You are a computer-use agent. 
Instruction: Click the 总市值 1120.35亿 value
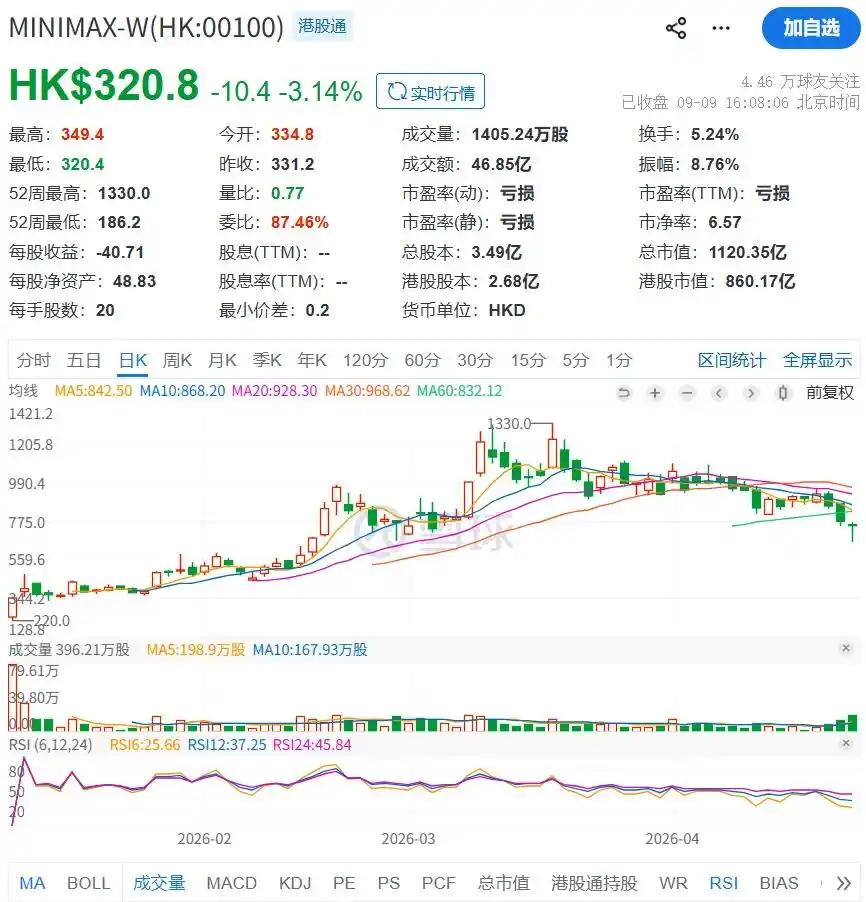[747, 252]
